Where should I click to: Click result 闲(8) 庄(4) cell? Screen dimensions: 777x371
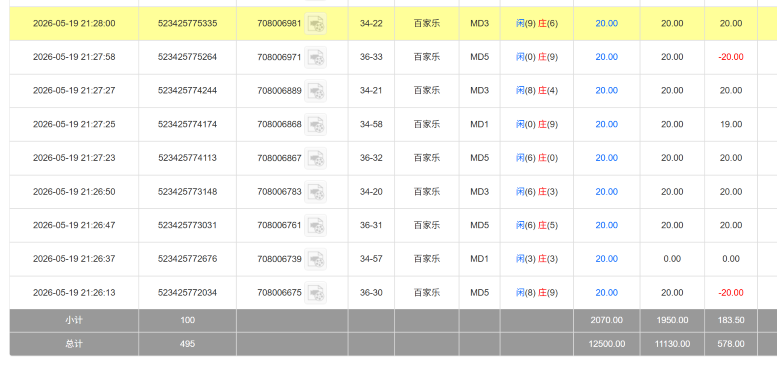point(537,91)
